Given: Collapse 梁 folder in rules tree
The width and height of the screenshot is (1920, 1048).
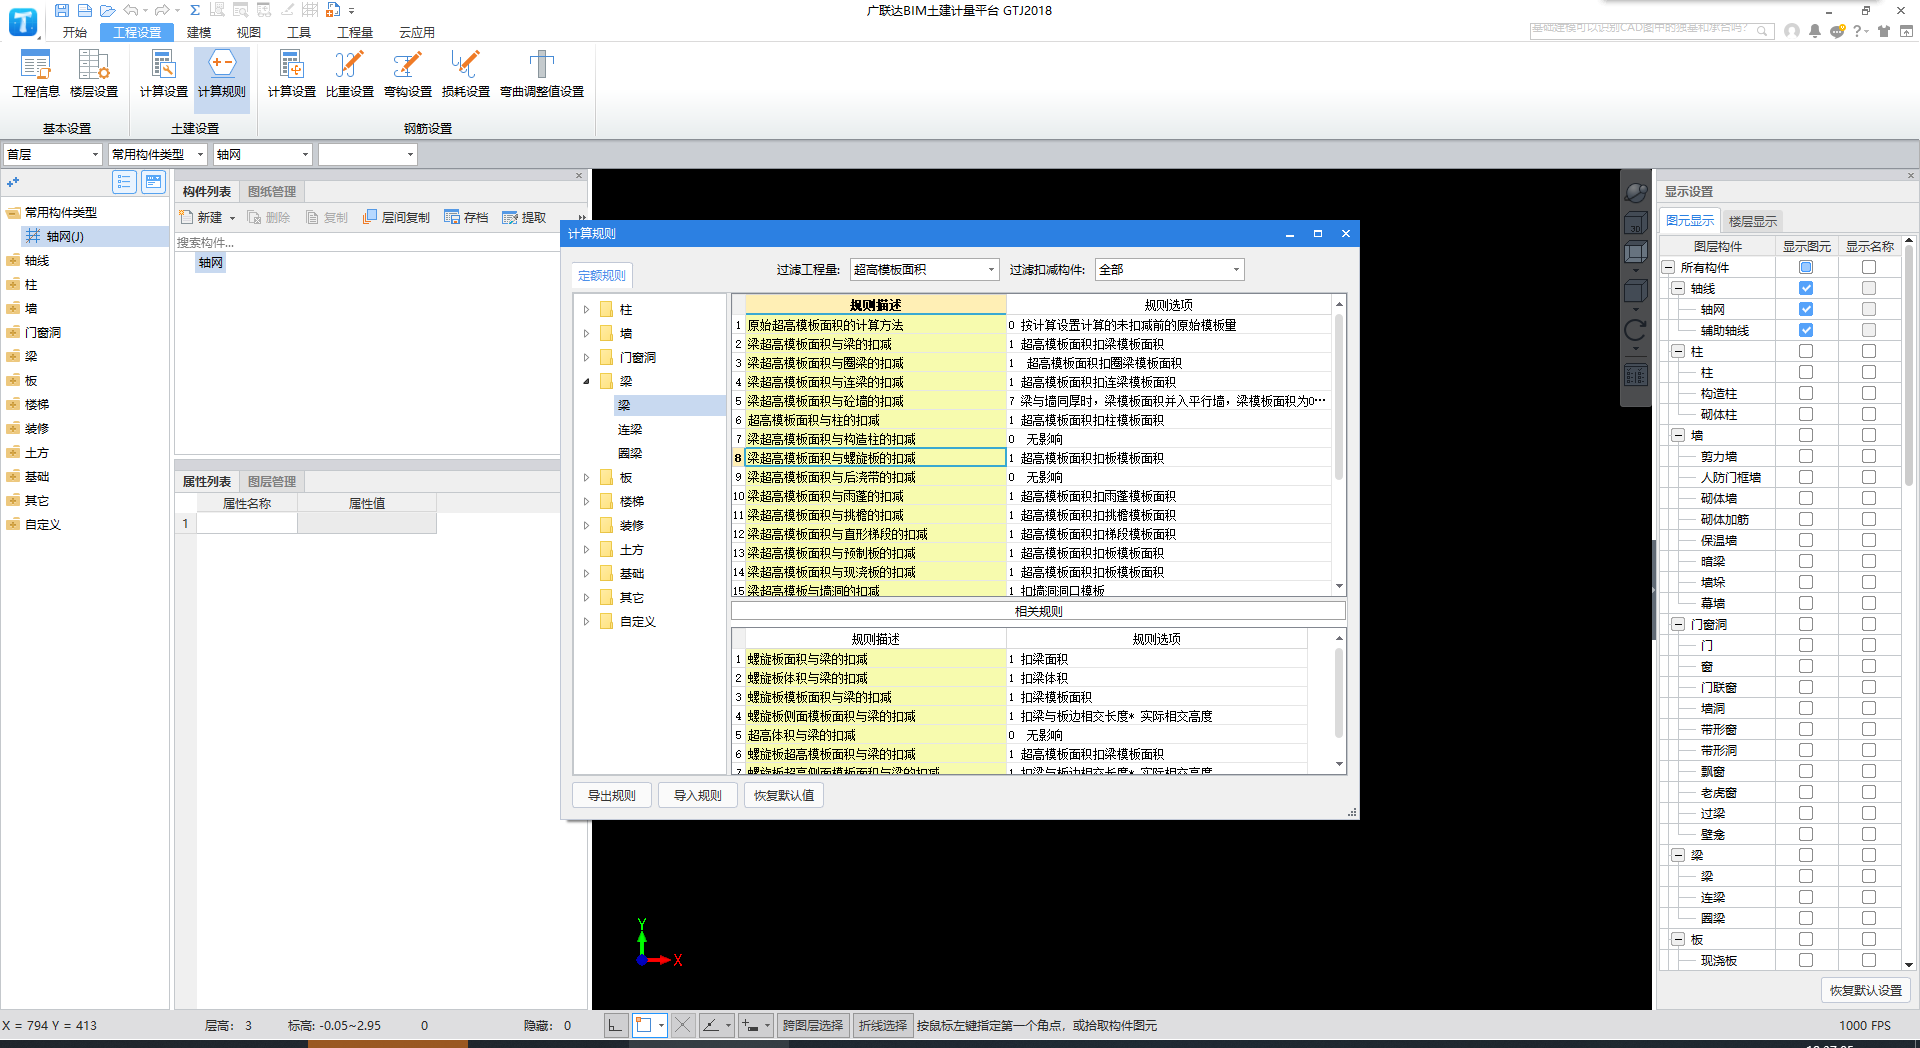Looking at the screenshot, I should (x=587, y=382).
